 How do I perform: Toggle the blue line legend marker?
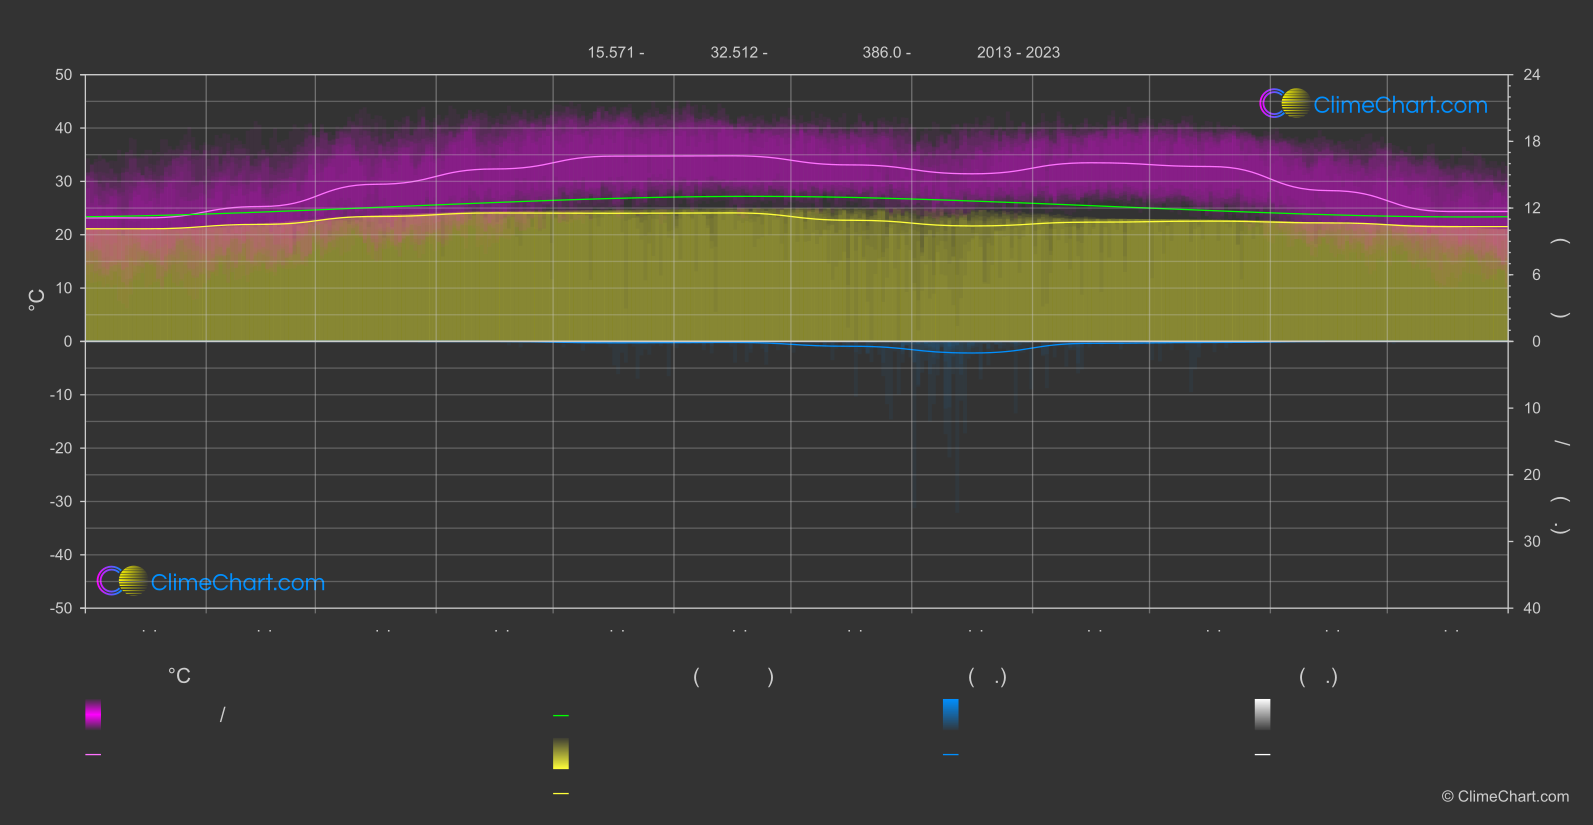[950, 755]
